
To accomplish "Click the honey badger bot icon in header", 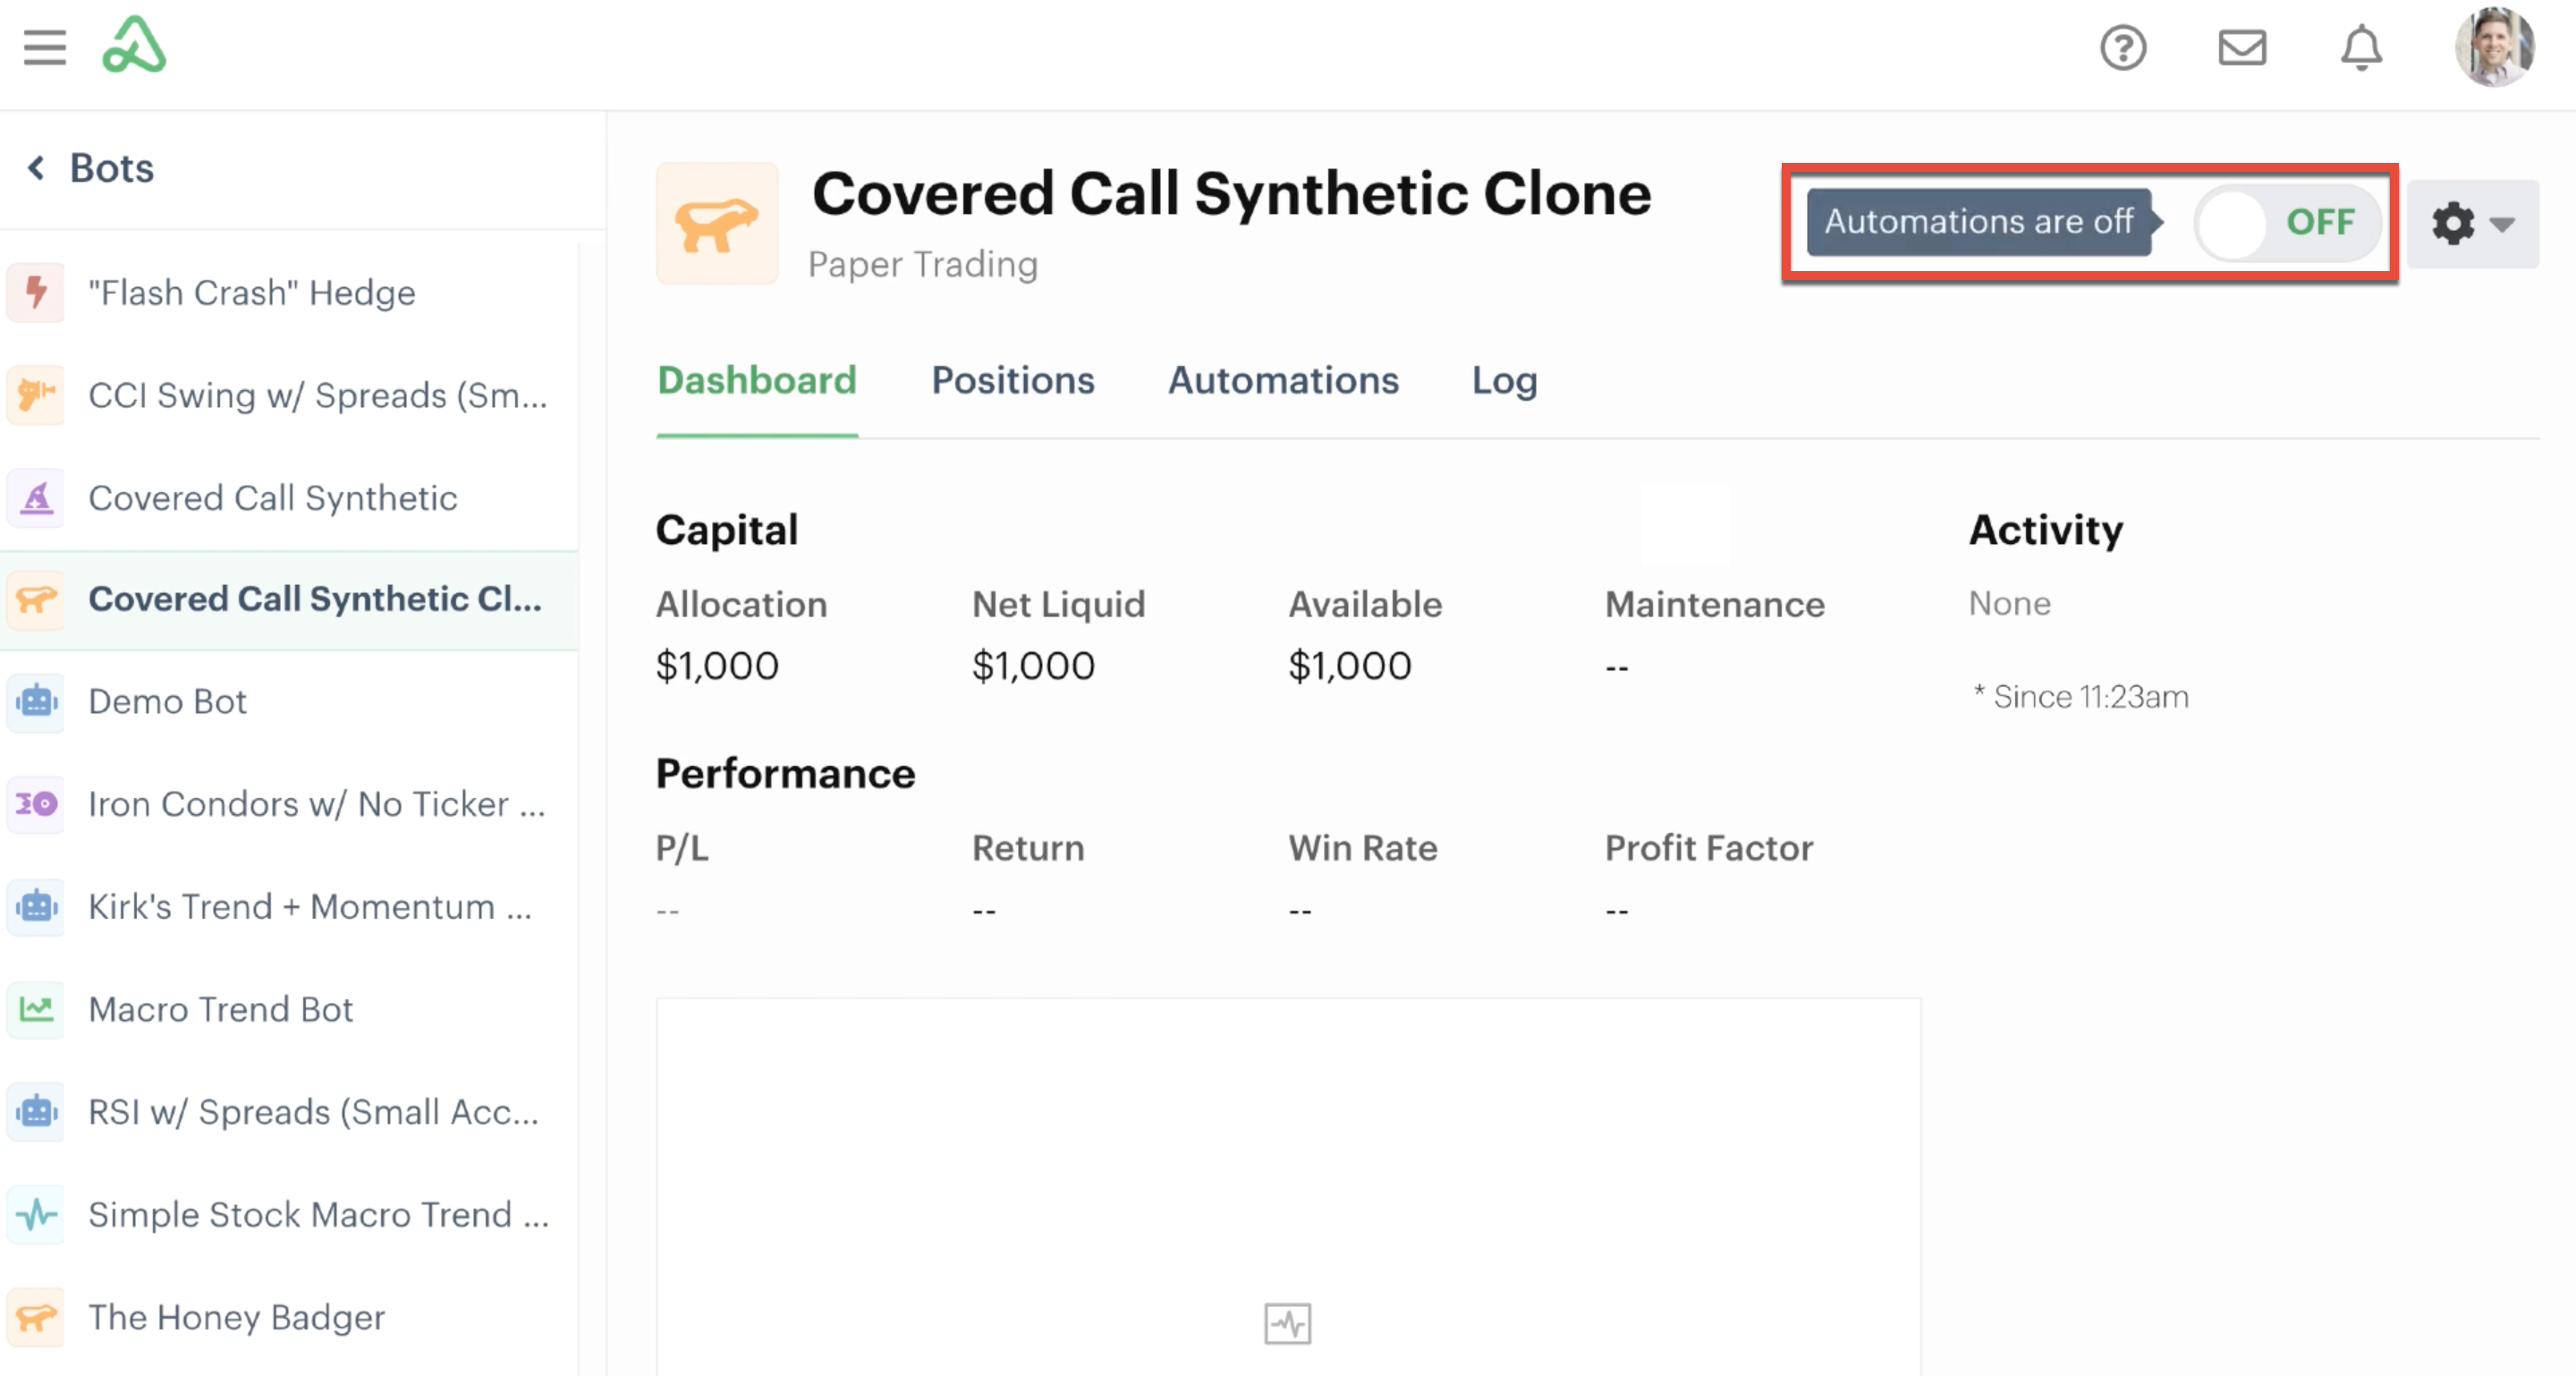I will point(717,224).
